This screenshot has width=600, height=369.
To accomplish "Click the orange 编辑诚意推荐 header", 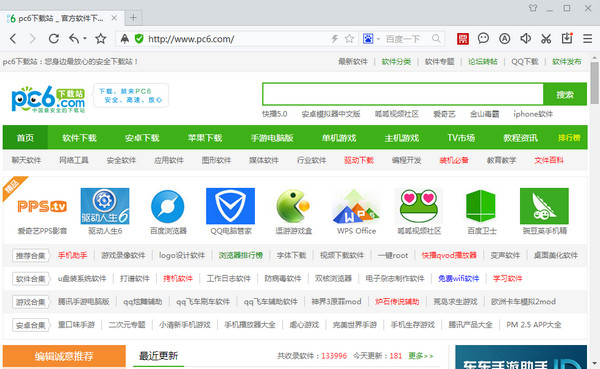I will coord(64,356).
